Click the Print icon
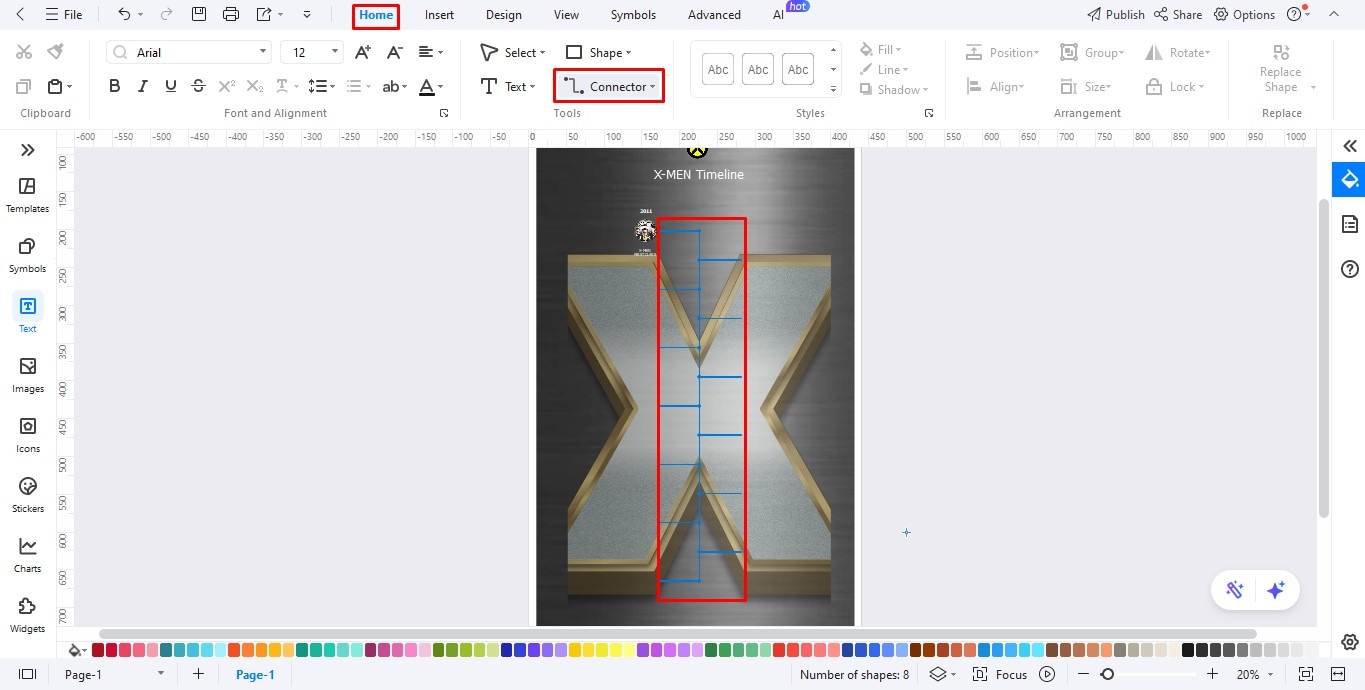Image resolution: width=1365 pixels, height=690 pixels. tap(231, 15)
